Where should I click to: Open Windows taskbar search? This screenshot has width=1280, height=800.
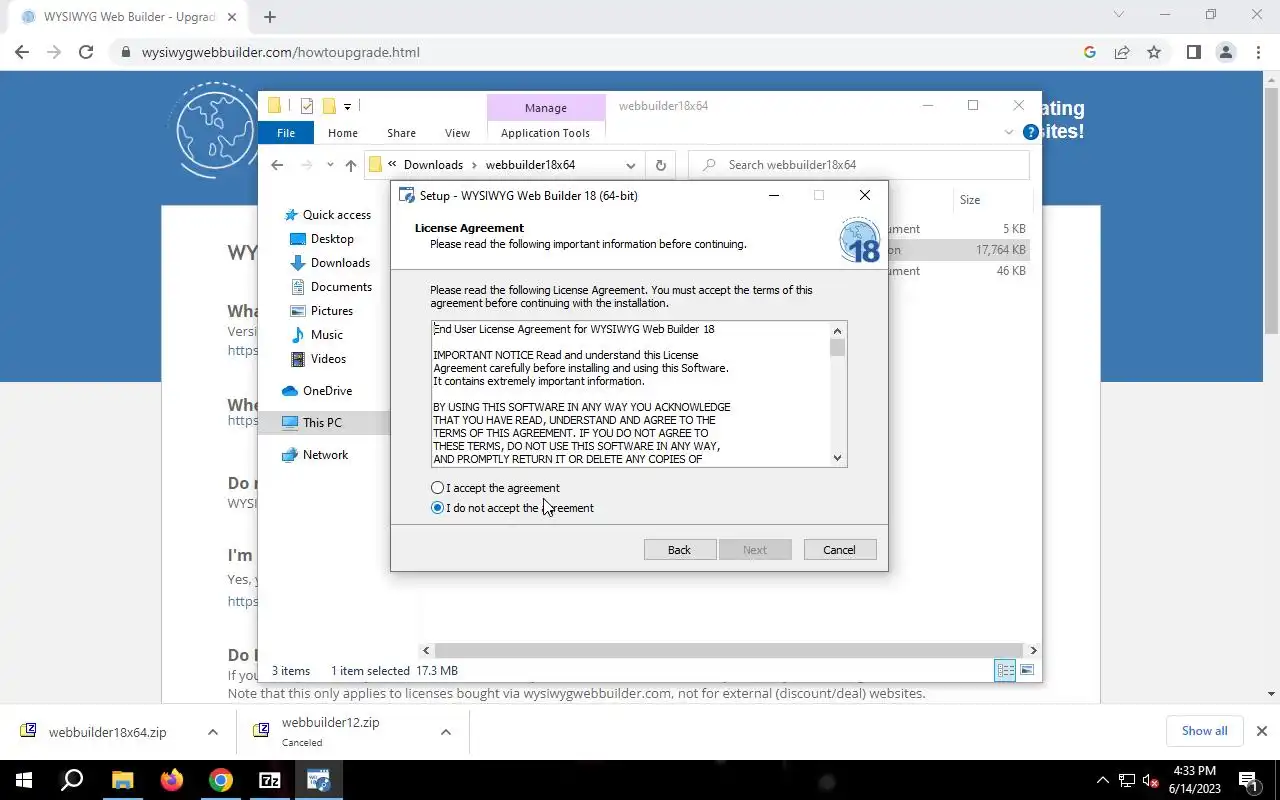pos(72,780)
